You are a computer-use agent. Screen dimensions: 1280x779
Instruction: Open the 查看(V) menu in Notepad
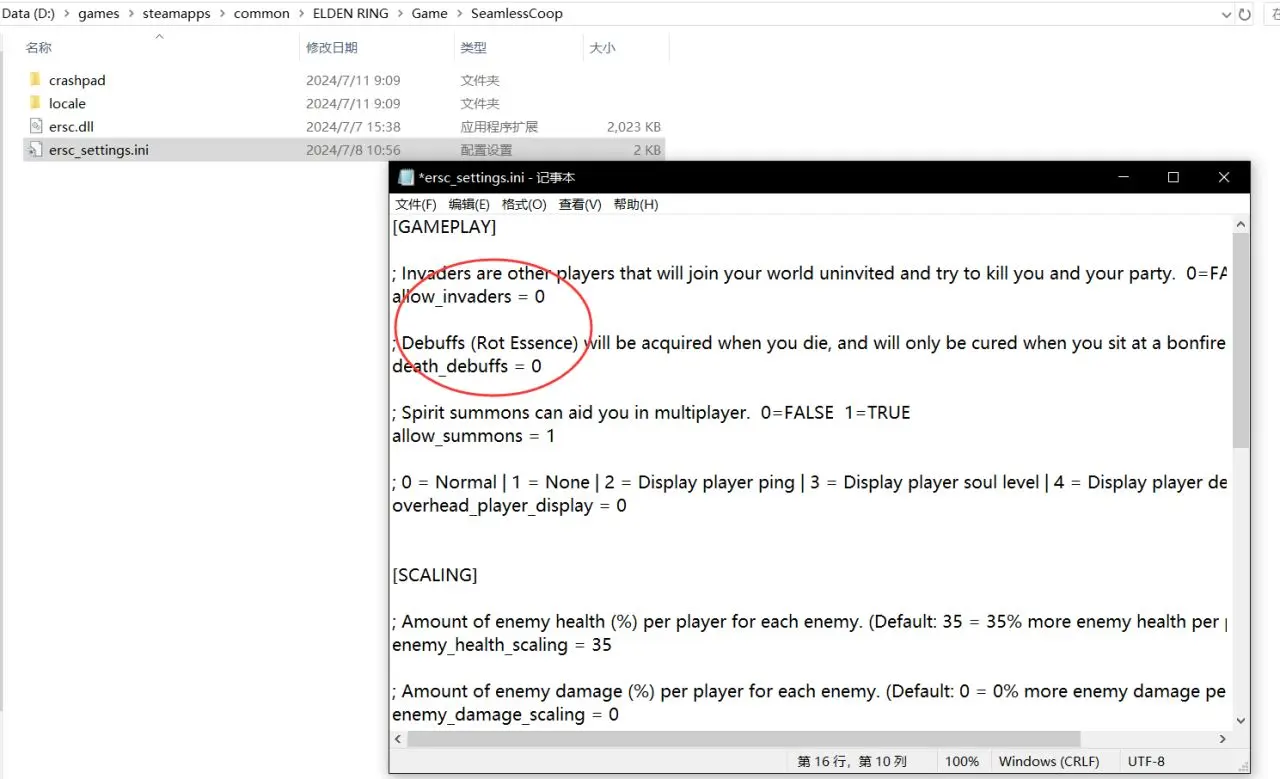pos(580,204)
